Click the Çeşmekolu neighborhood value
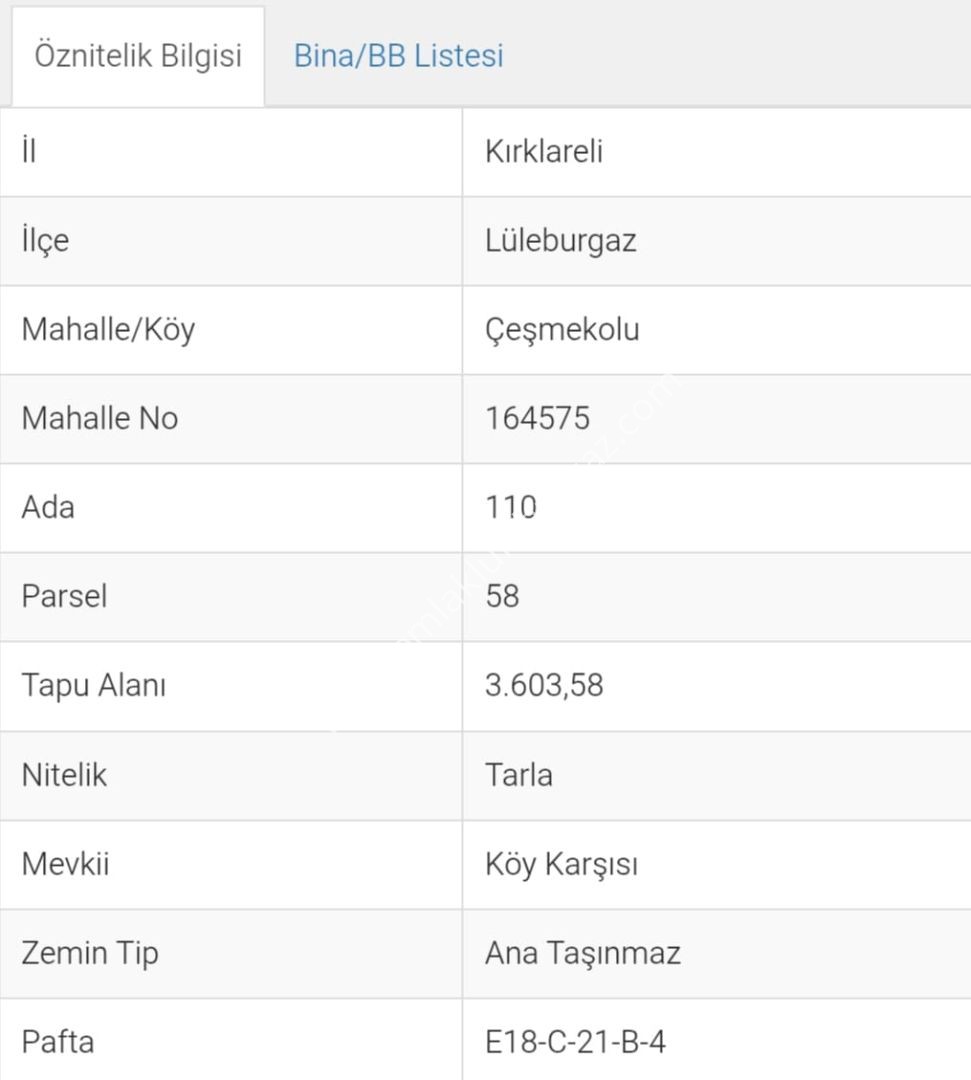The width and height of the screenshot is (971, 1080). [561, 329]
